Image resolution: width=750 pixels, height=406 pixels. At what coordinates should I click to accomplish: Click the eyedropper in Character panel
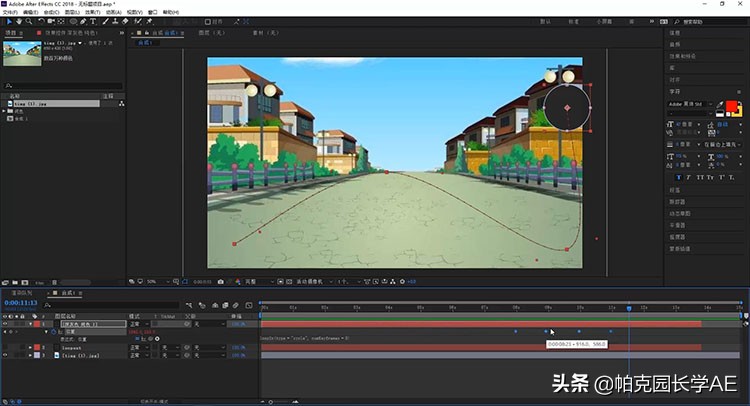click(720, 105)
